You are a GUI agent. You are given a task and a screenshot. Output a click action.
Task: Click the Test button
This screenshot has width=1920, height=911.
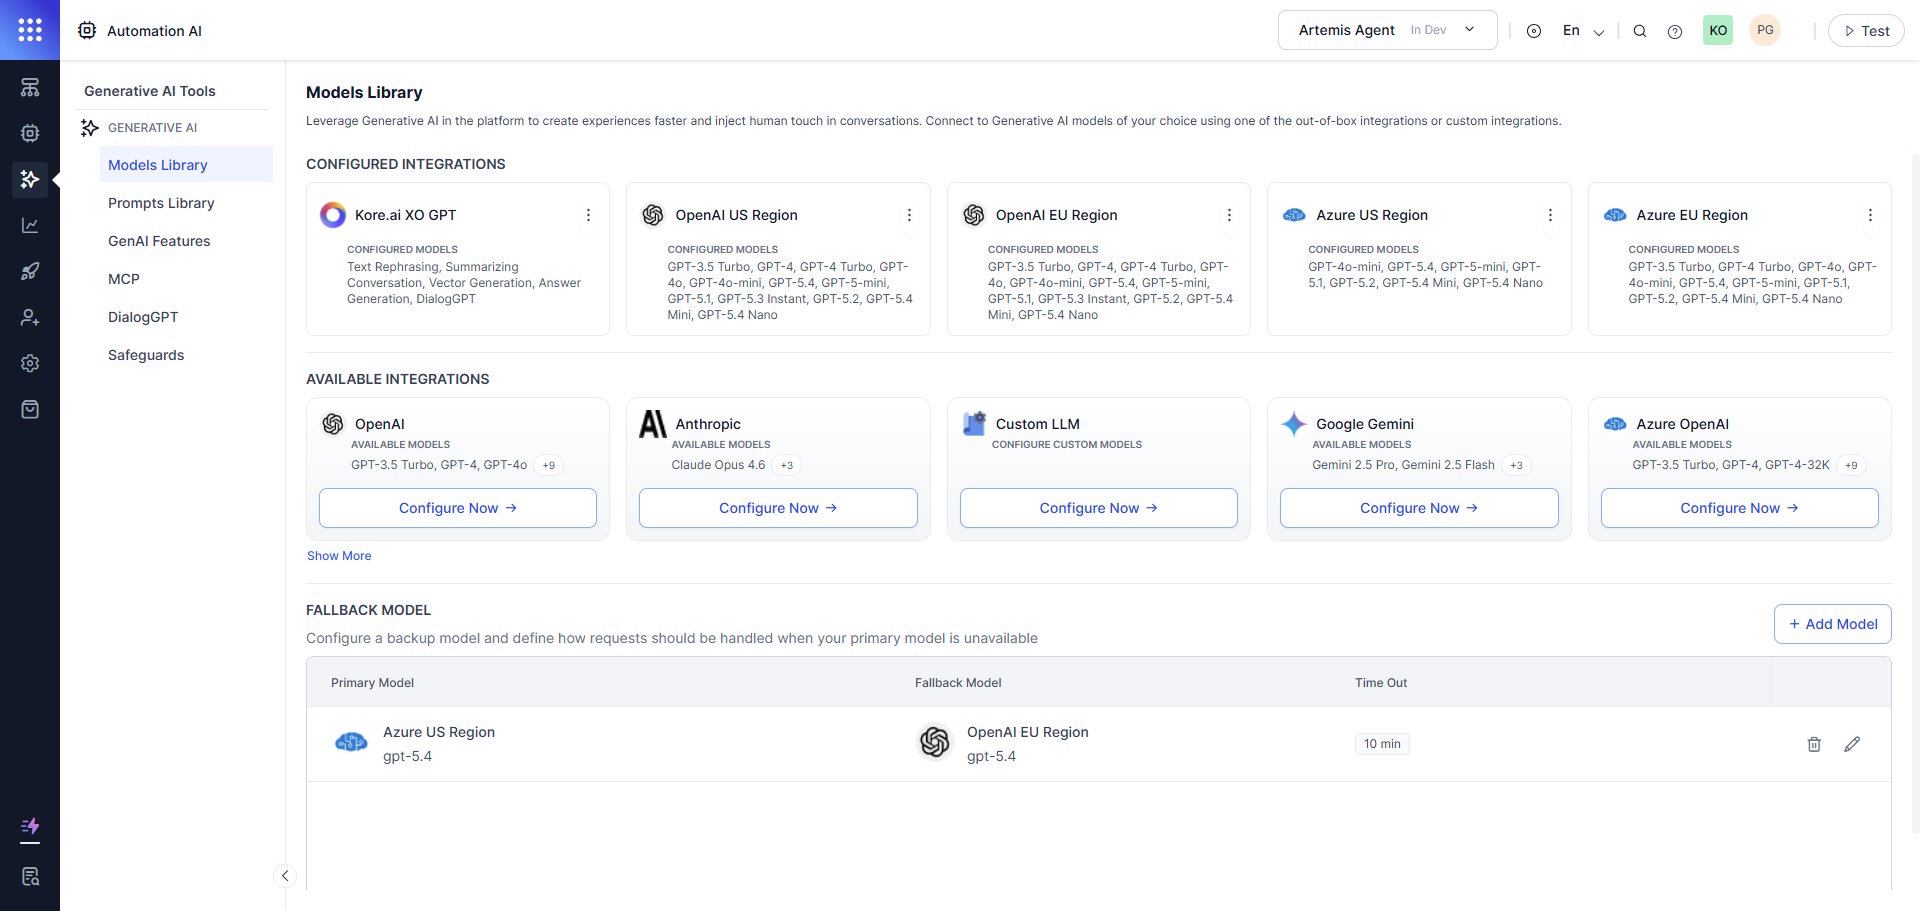[1866, 31]
